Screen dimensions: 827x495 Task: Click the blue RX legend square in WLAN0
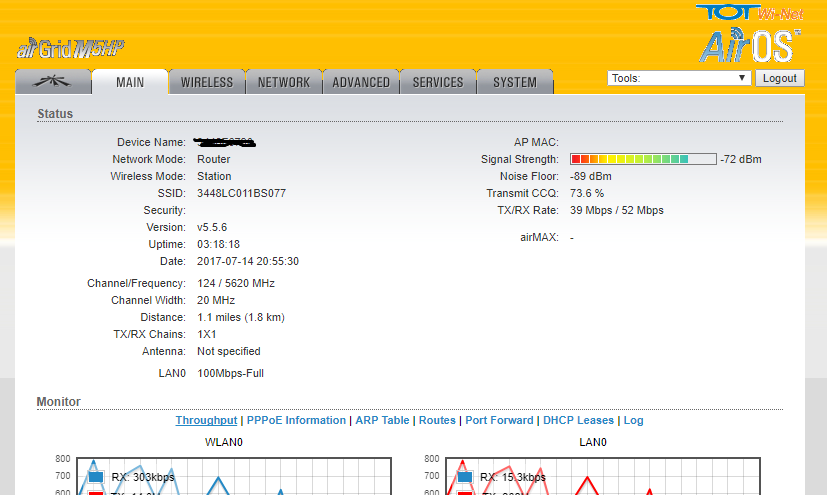(x=97, y=477)
